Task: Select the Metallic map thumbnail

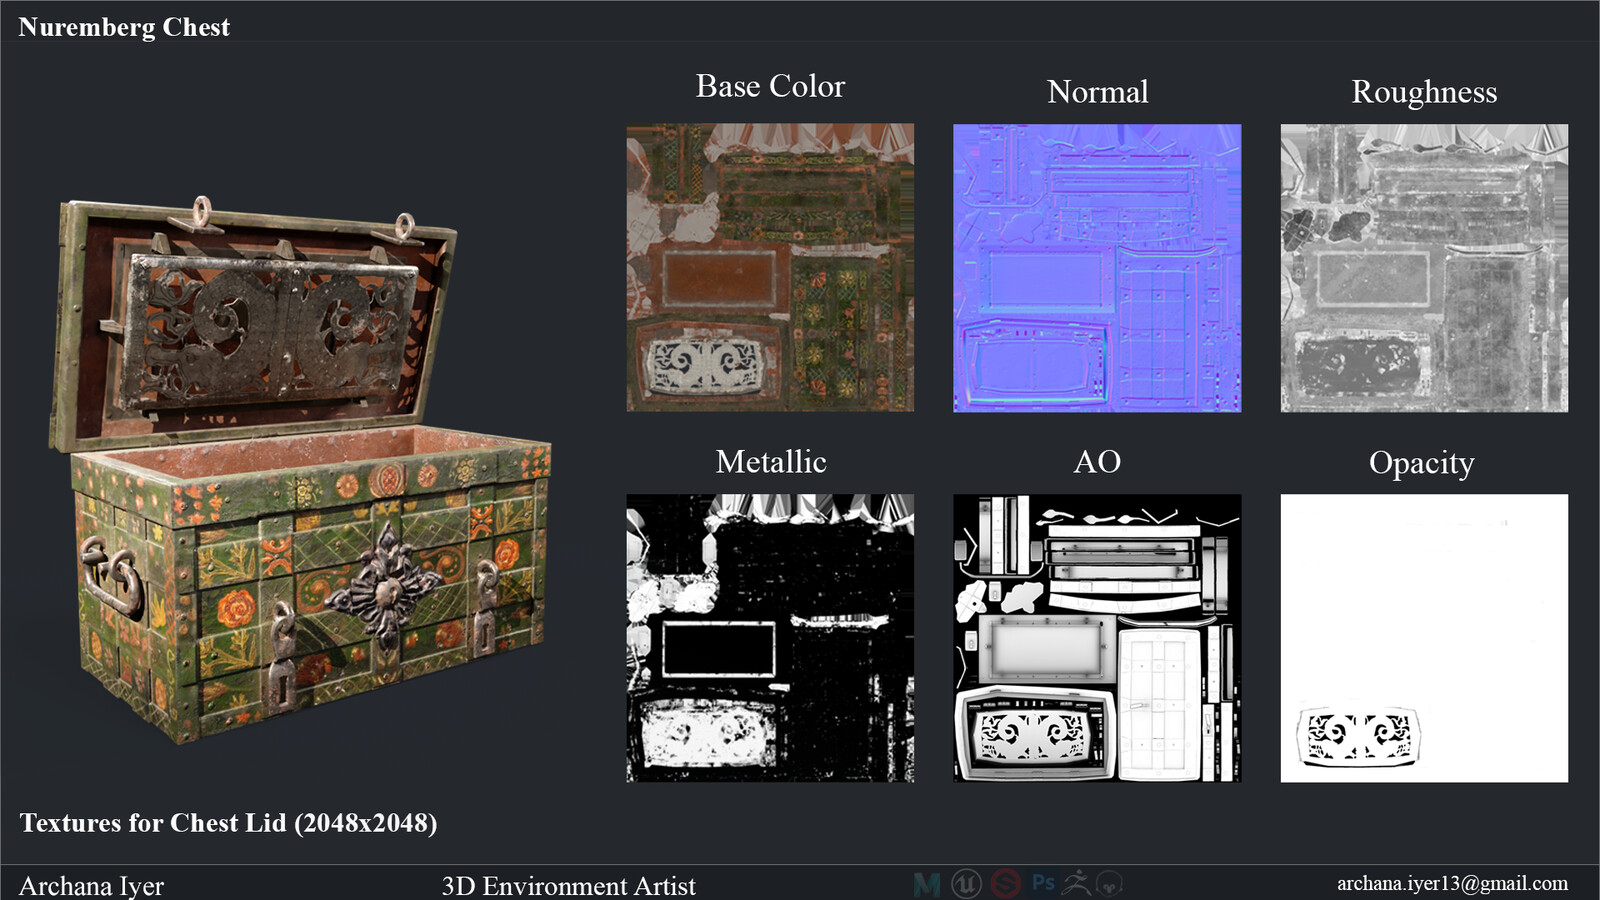Action: coord(770,640)
